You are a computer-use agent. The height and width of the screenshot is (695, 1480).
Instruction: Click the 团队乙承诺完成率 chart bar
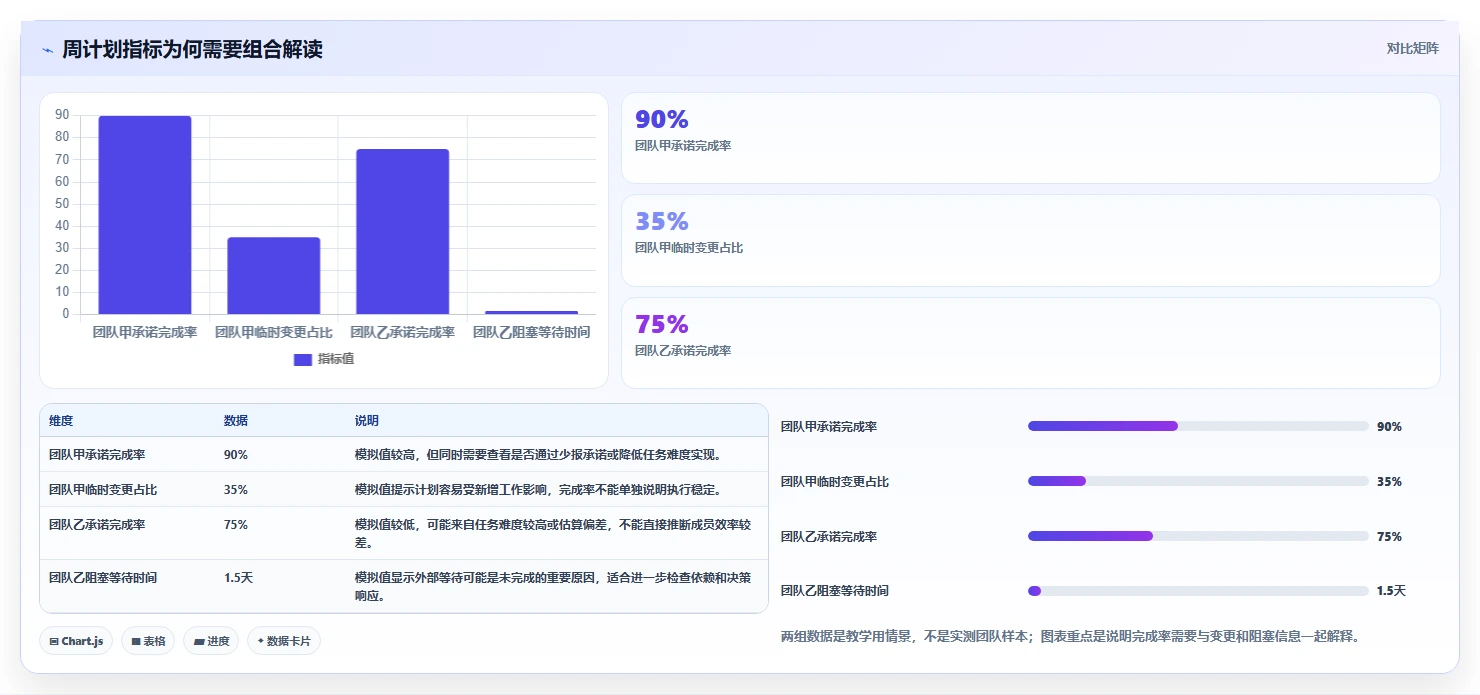[x=403, y=232]
